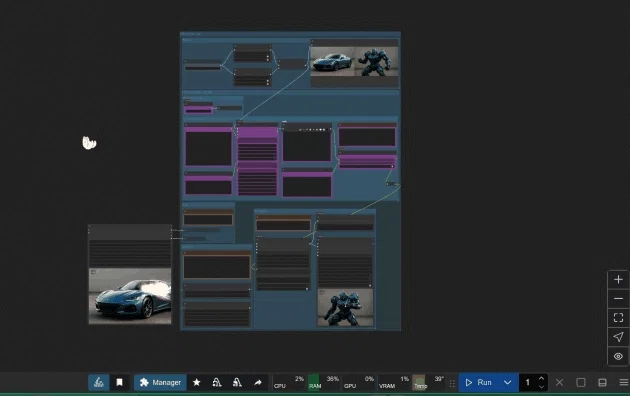Screen dimensions: 630x396
Task: Cancel the current run with the X icon
Action: point(559,382)
